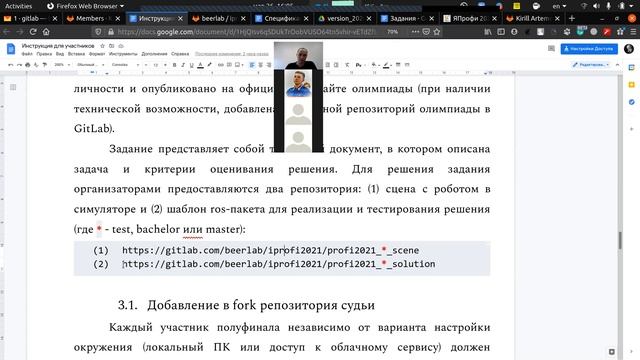640x360 pixels.
Task: Click the Explore button at bottom right
Action: (x=611, y=351)
